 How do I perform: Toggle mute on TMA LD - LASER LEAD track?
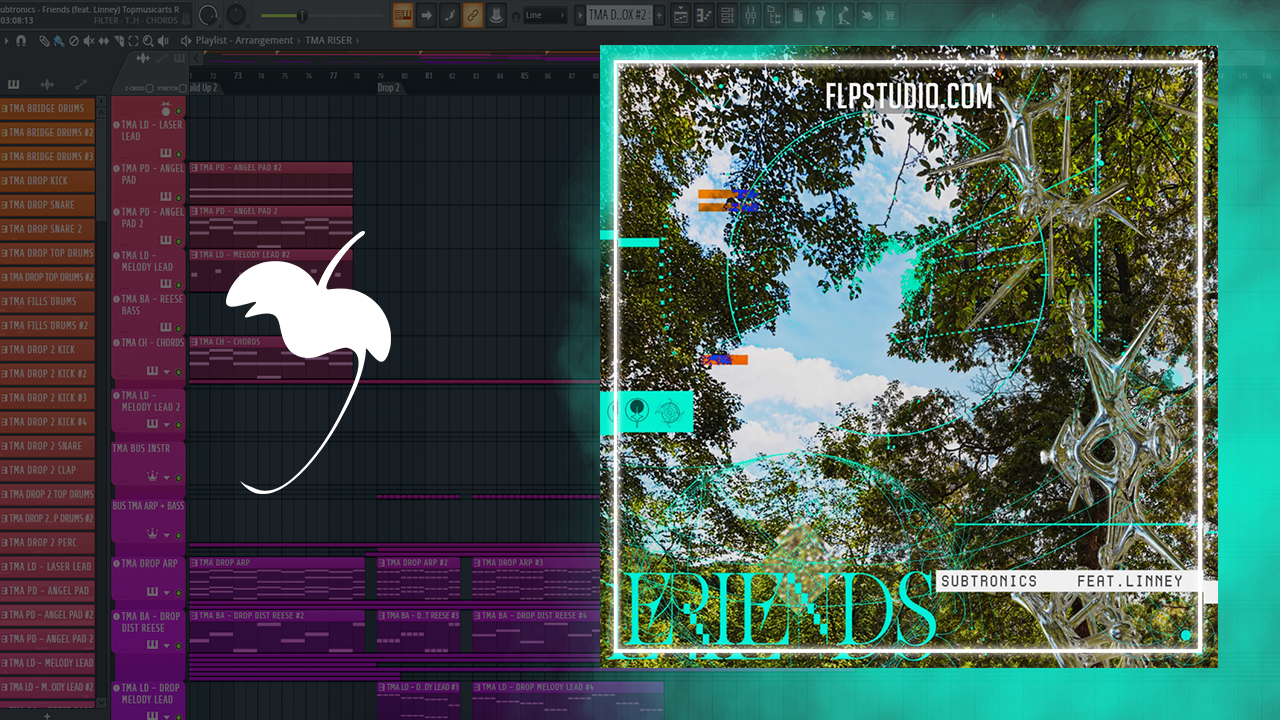coord(179,154)
